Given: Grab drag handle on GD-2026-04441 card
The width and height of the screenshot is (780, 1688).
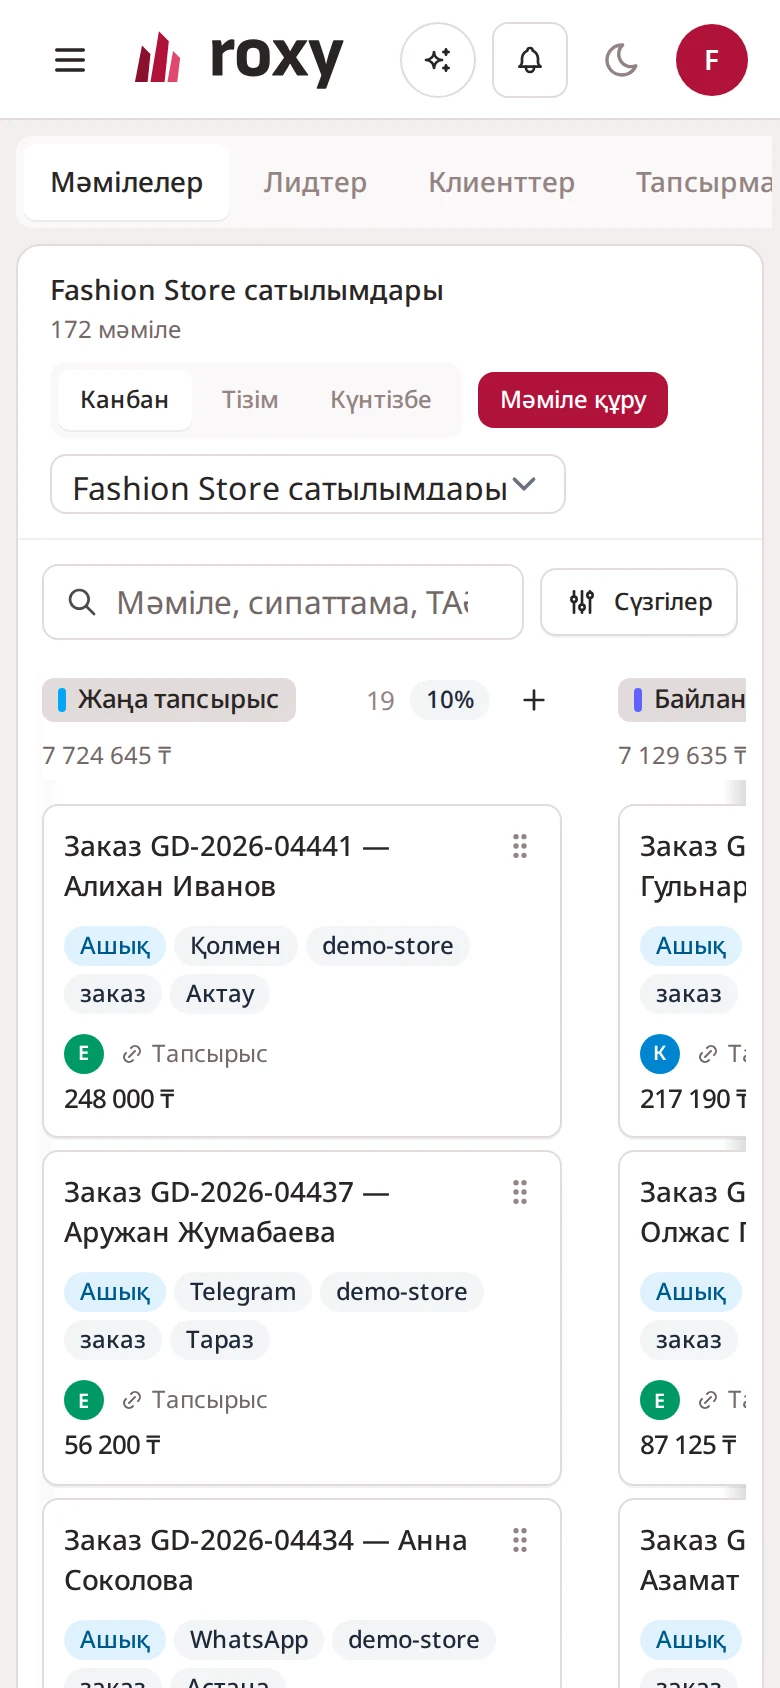Looking at the screenshot, I should pyautogui.click(x=520, y=846).
